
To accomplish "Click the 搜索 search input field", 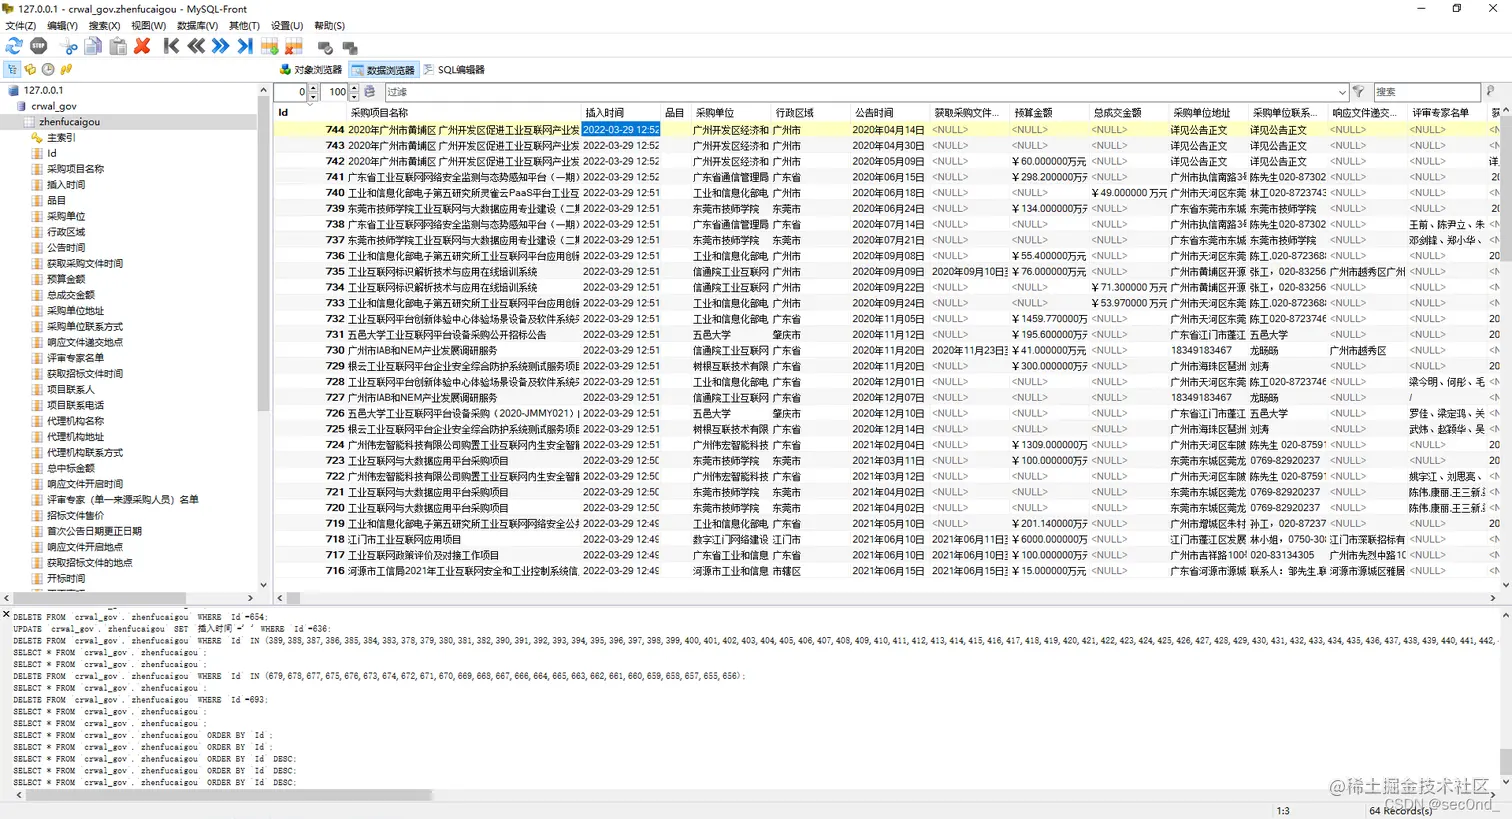I will 1426,92.
